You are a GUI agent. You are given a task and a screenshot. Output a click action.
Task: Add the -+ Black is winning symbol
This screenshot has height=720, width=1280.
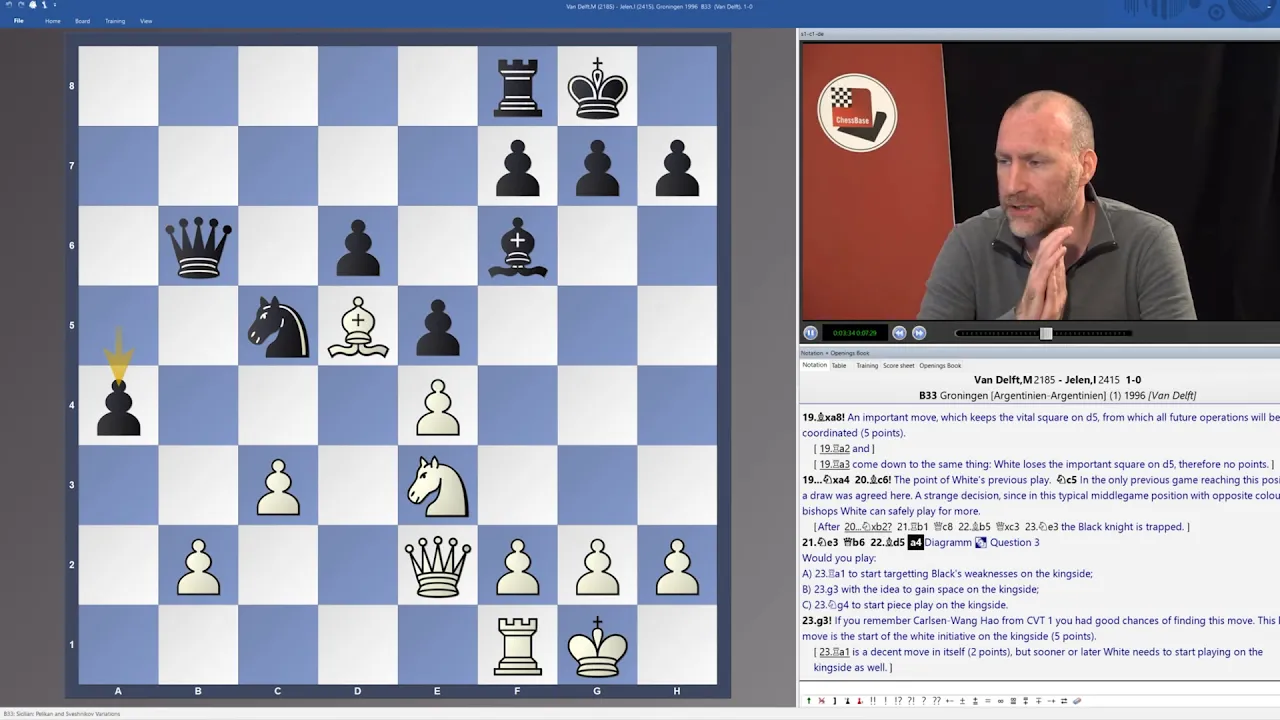pos(1051,701)
